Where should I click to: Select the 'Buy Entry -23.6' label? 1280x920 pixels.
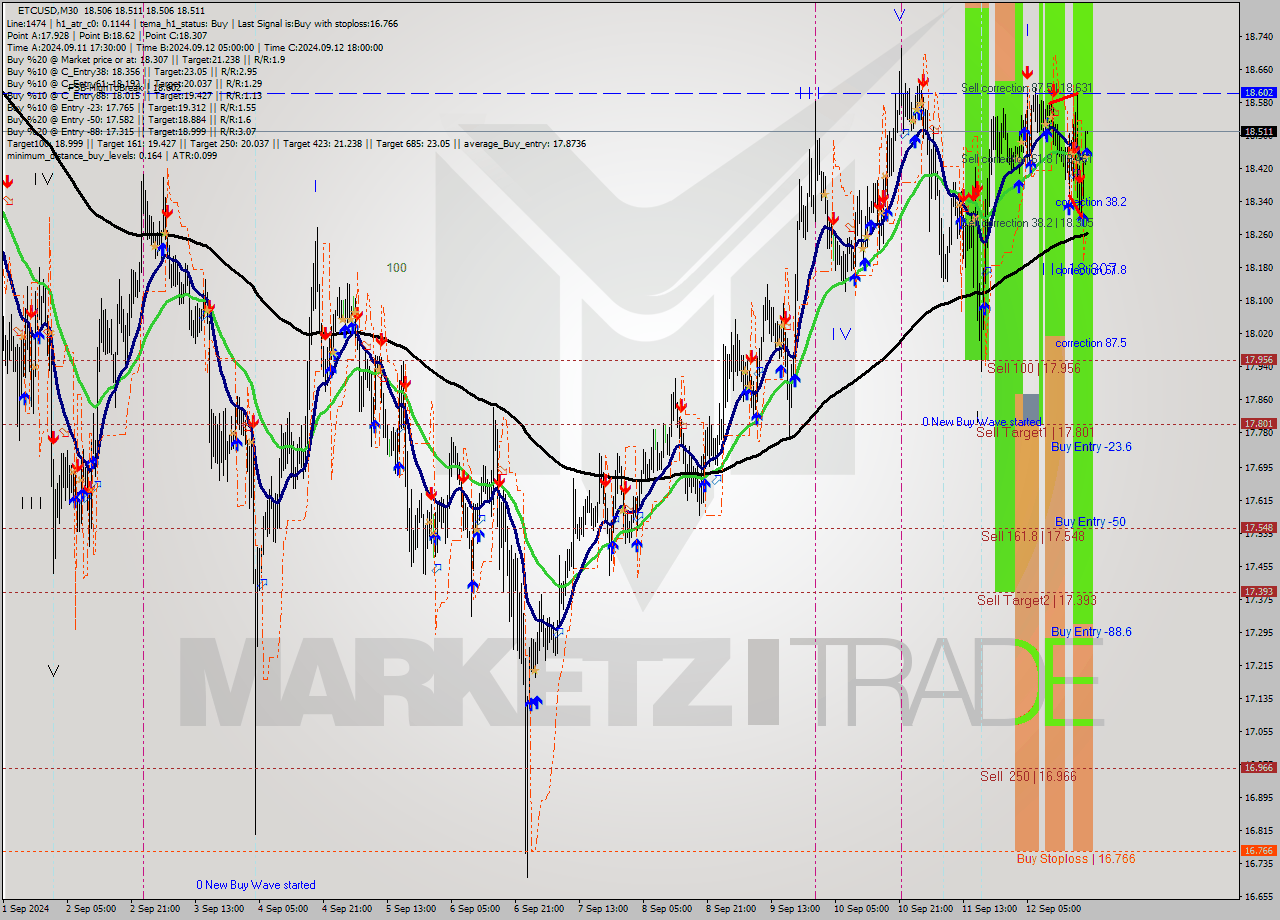[1091, 447]
